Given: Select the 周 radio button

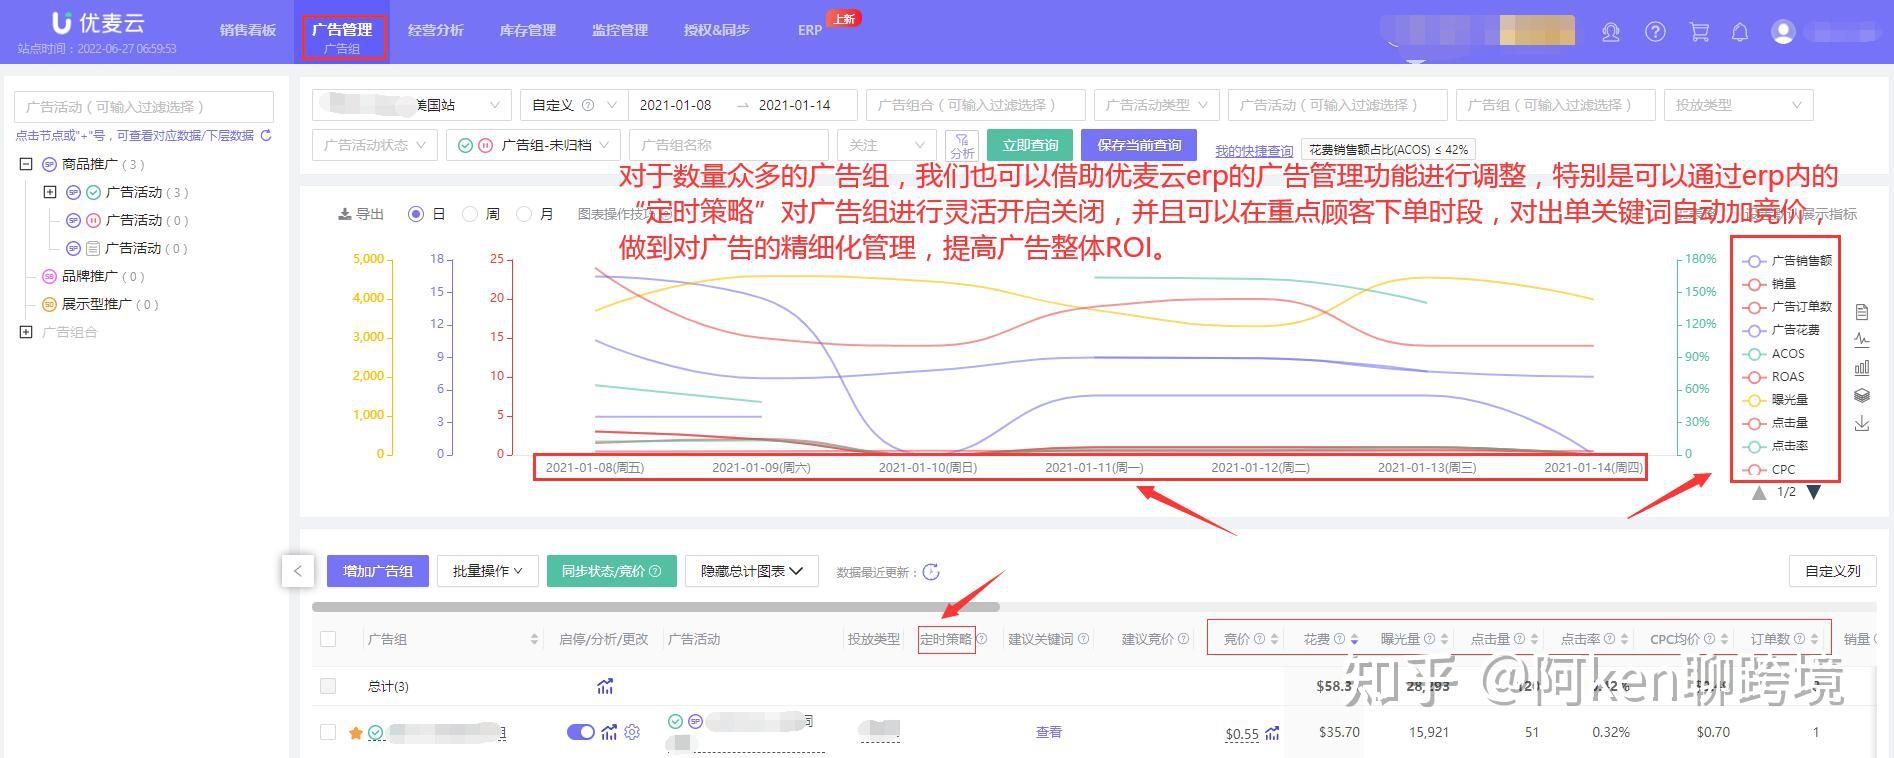Looking at the screenshot, I should [470, 214].
